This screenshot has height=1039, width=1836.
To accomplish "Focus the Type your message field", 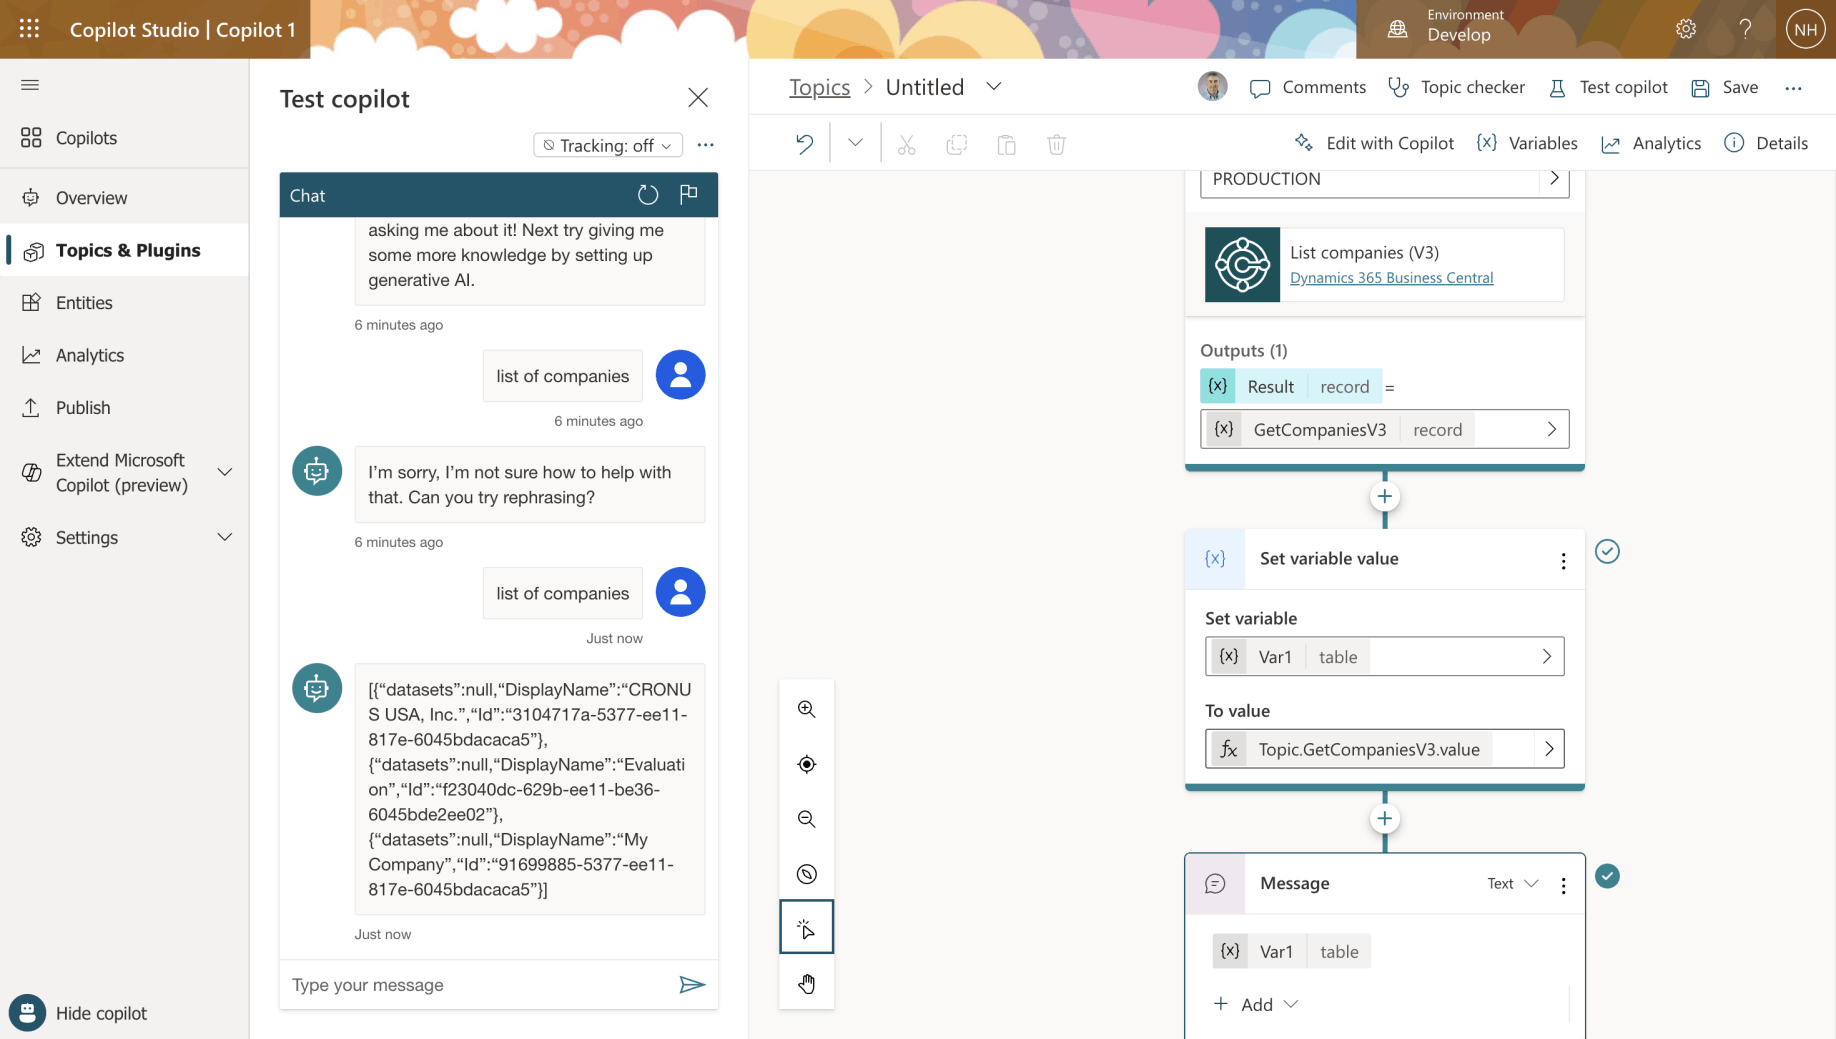I will tap(480, 985).
